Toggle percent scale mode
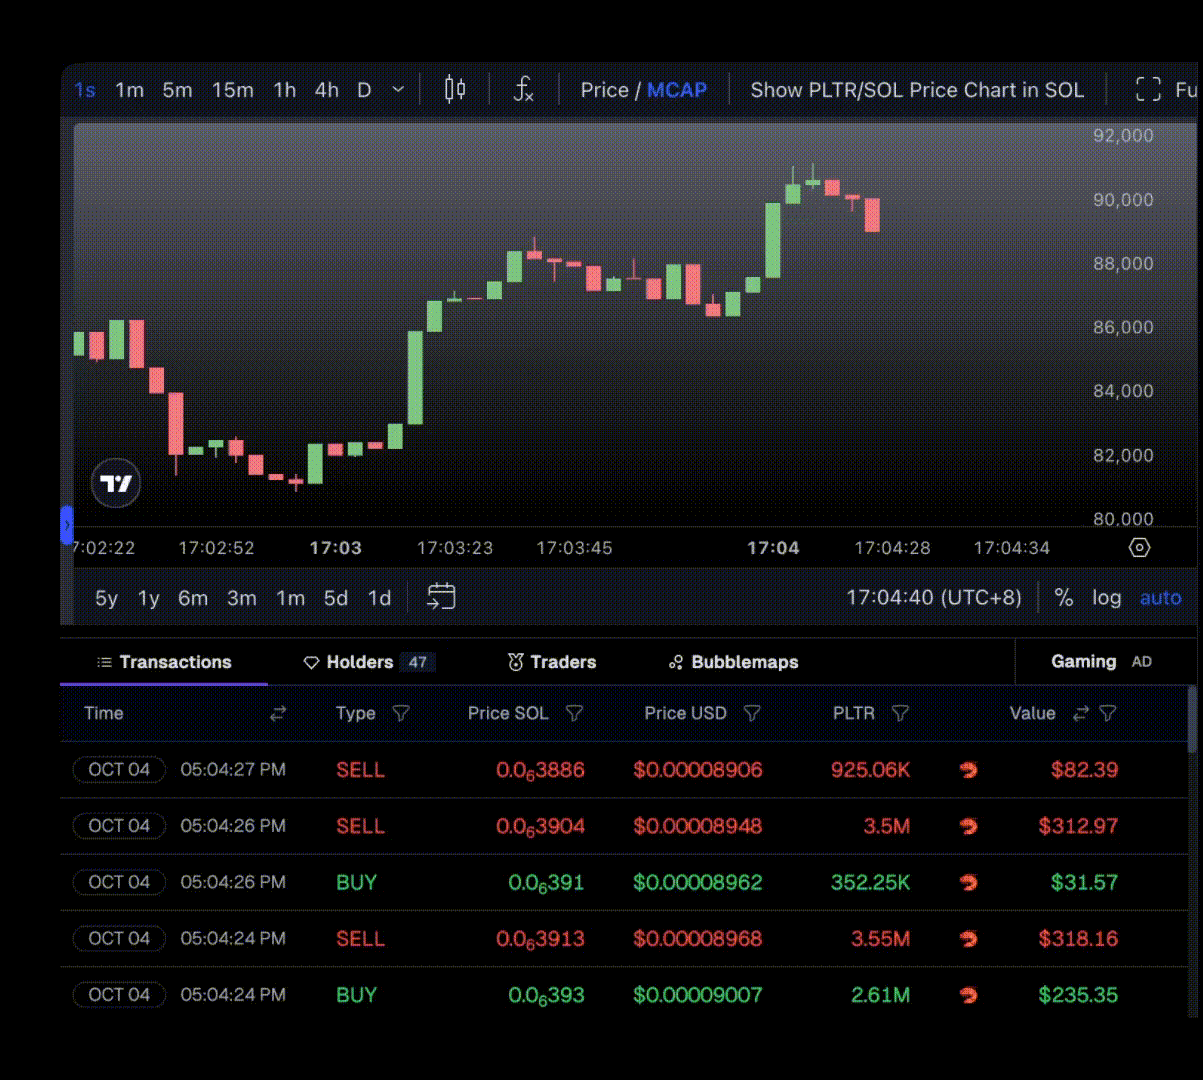The width and height of the screenshot is (1203, 1080). (1064, 598)
